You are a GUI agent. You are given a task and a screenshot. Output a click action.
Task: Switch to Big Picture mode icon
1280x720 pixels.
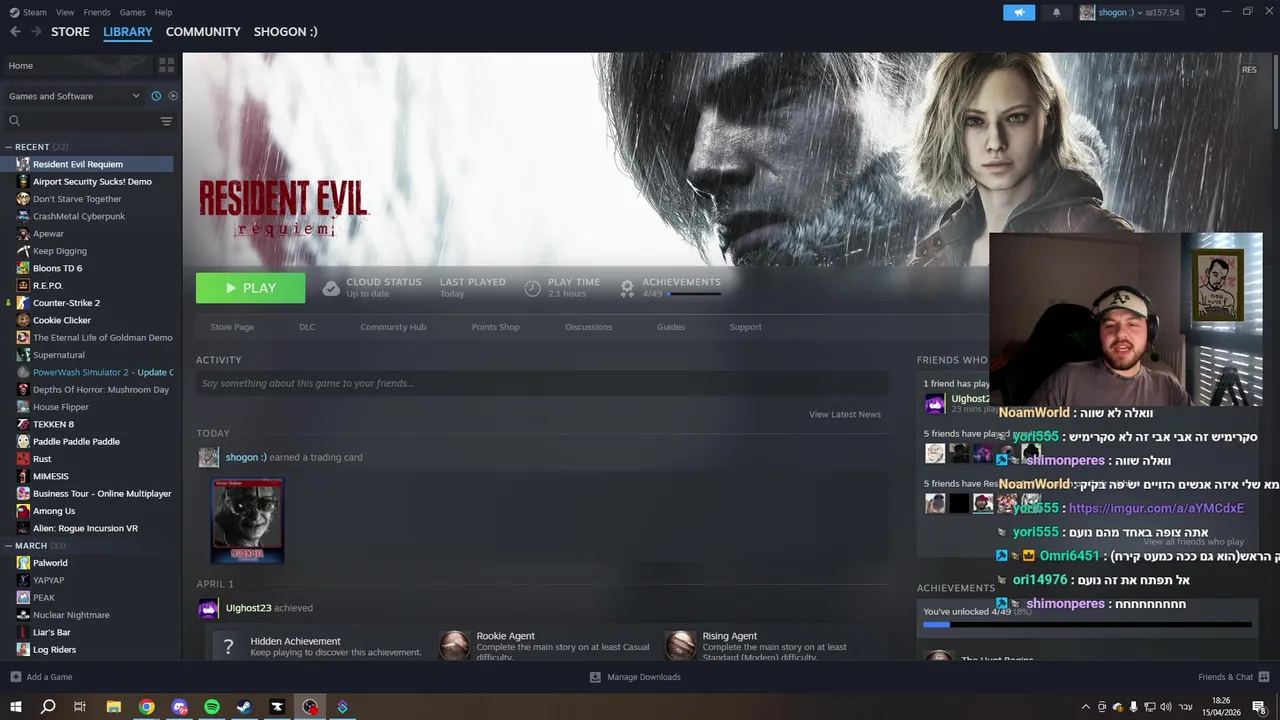coord(1200,12)
